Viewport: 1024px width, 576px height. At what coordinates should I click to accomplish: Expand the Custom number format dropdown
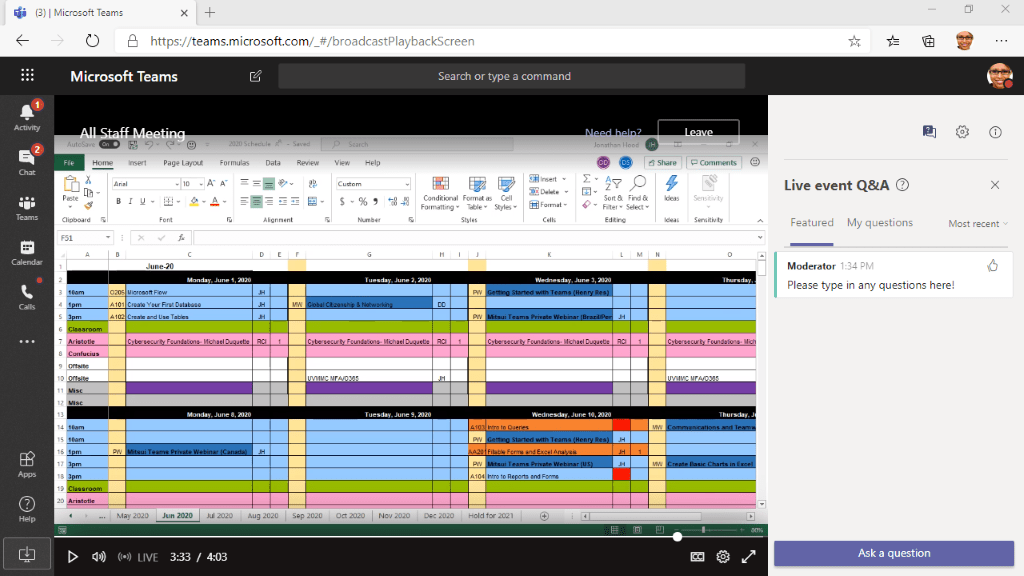[x=407, y=184]
